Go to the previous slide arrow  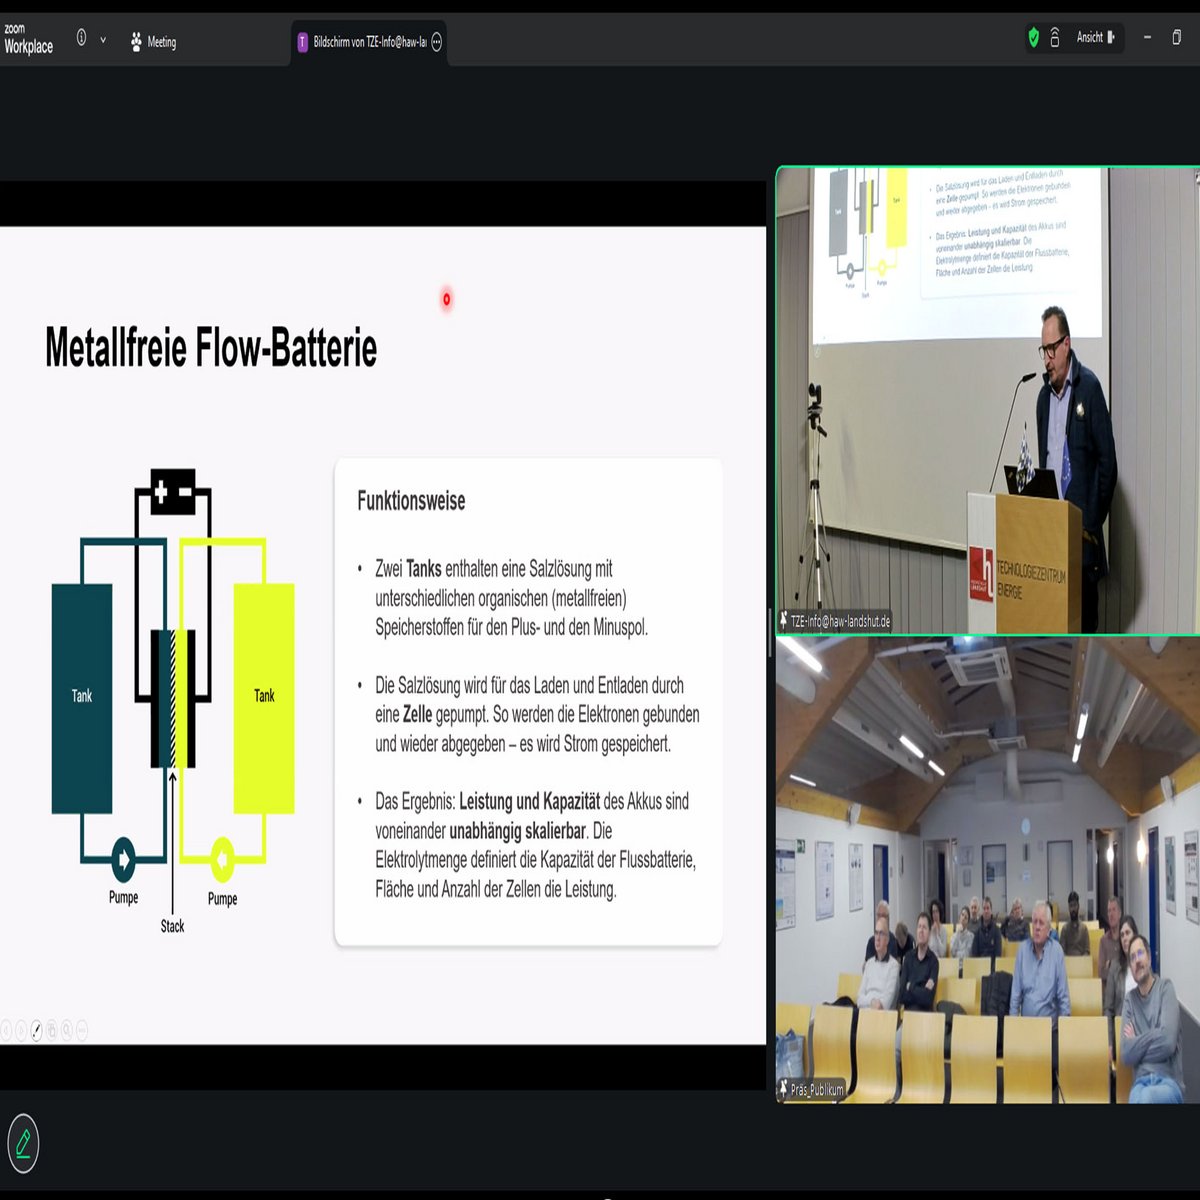(6, 1029)
